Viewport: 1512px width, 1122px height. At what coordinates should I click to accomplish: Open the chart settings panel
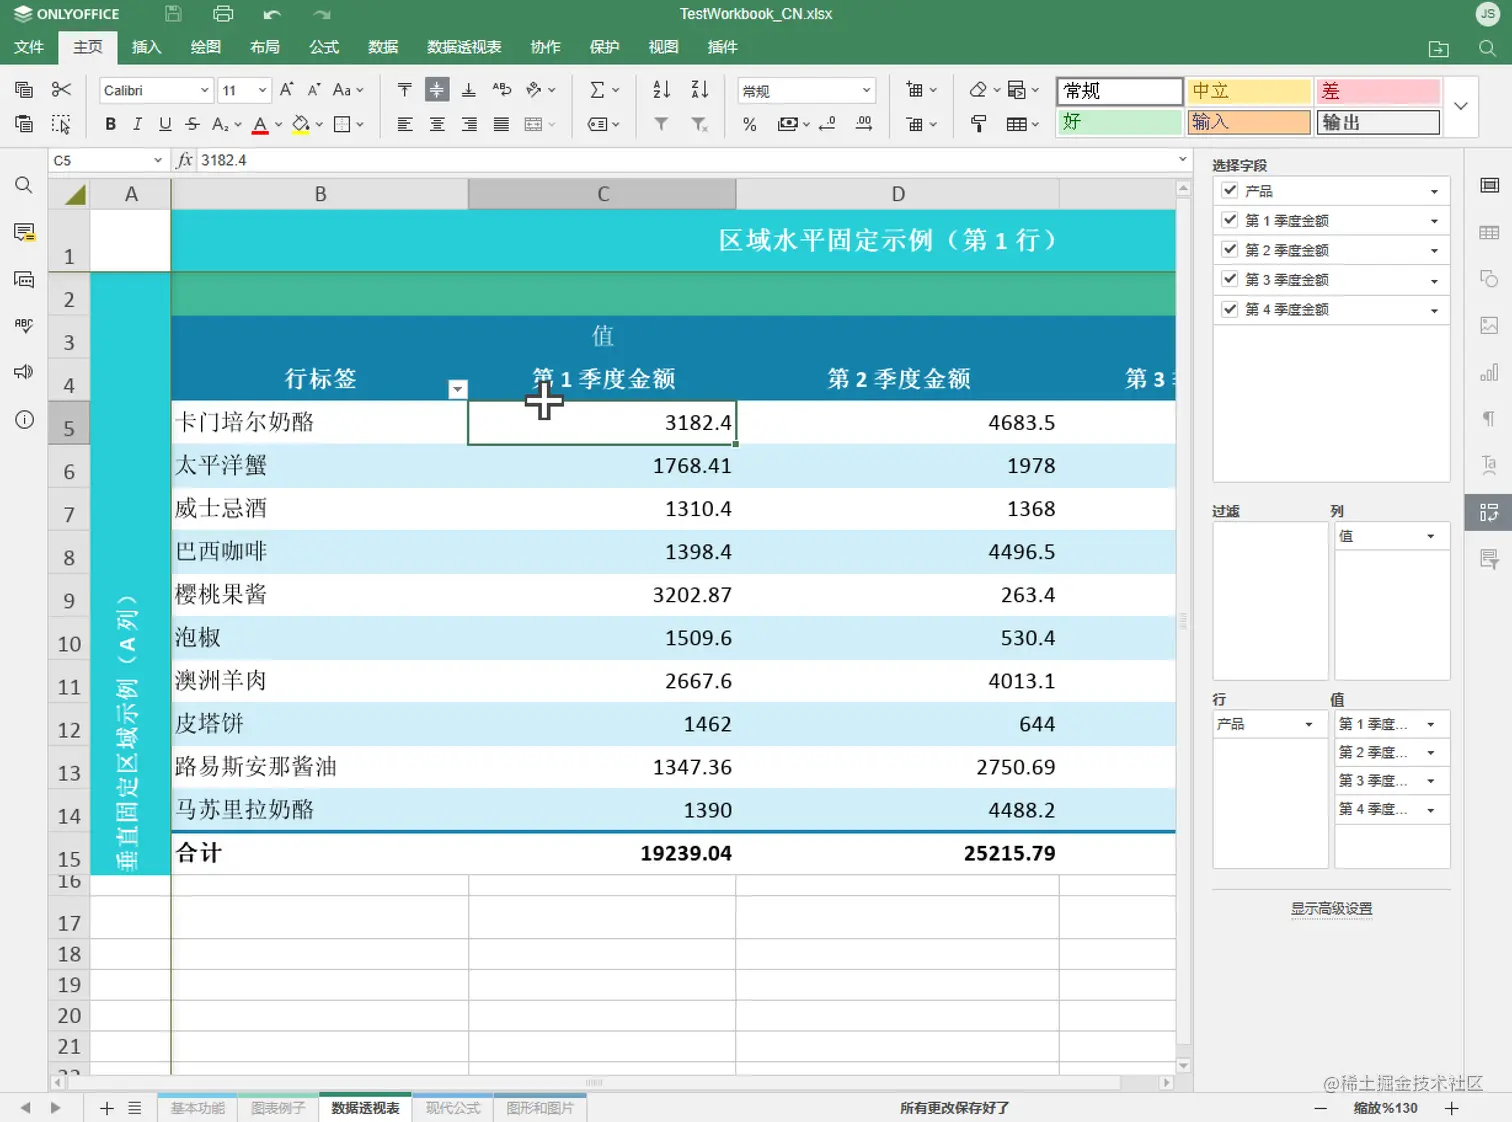pyautogui.click(x=1489, y=372)
